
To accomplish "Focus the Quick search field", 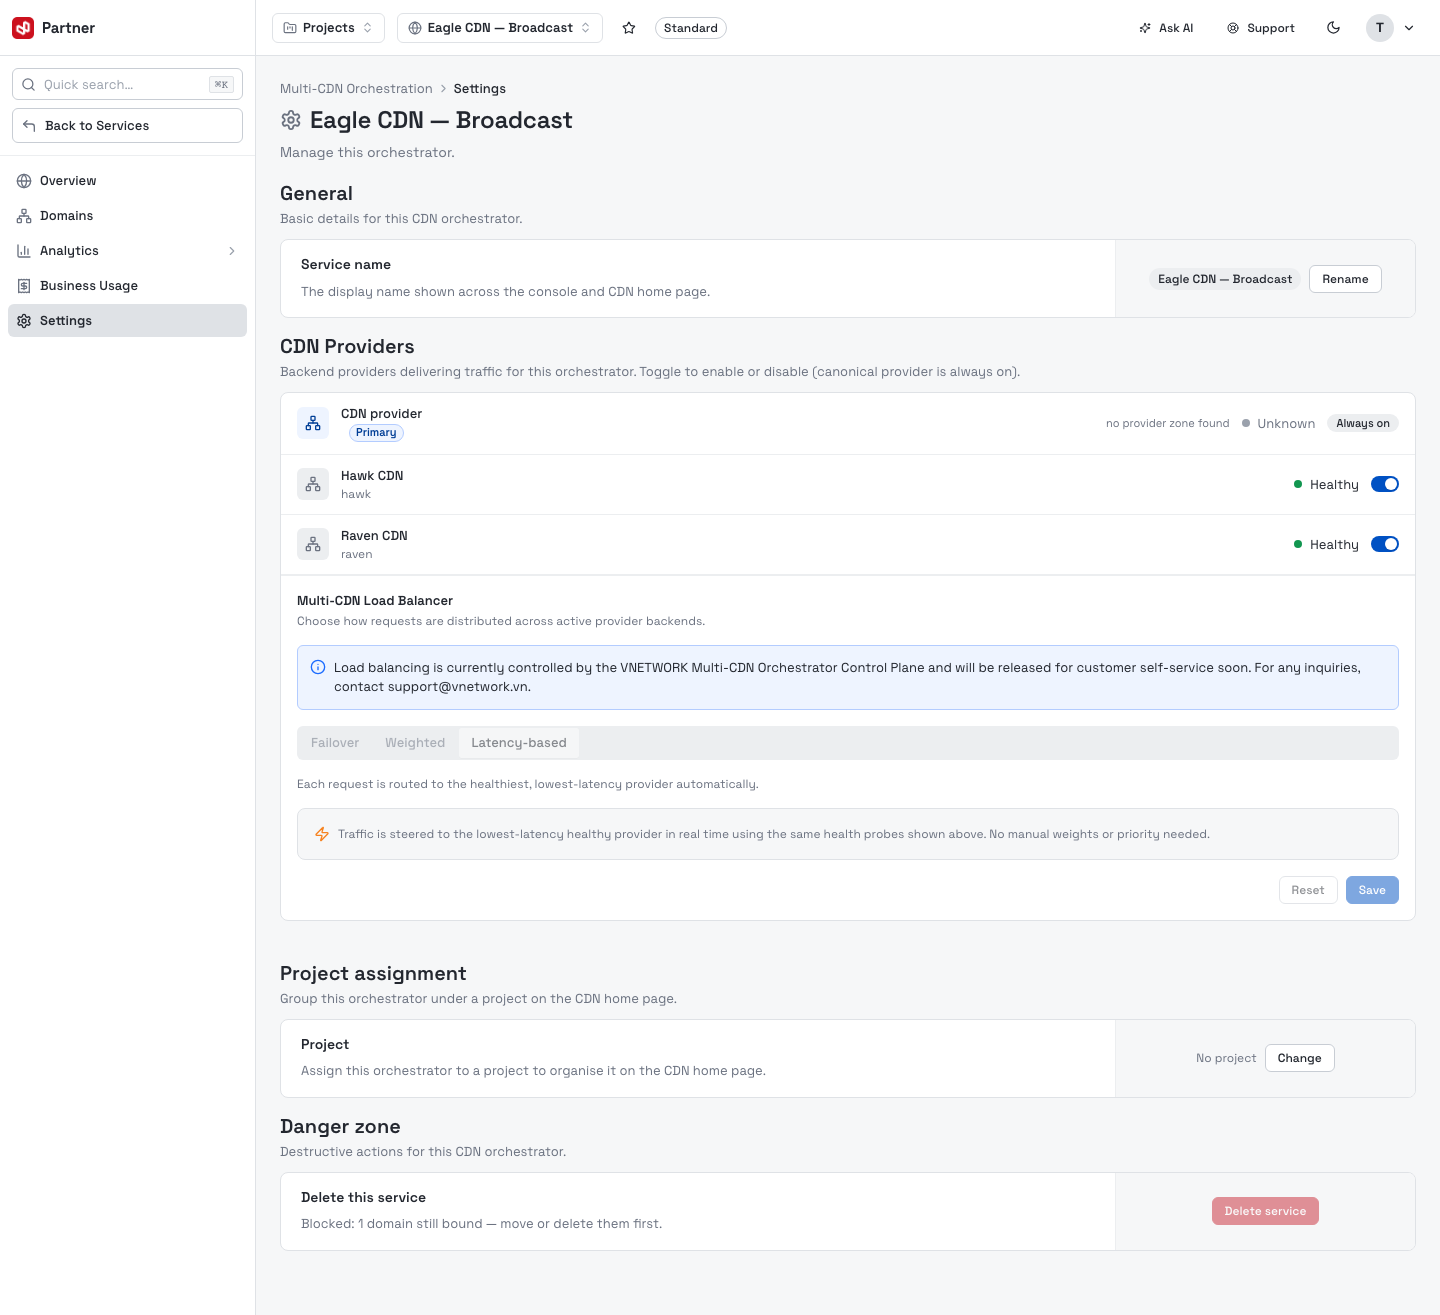I will coord(127,85).
